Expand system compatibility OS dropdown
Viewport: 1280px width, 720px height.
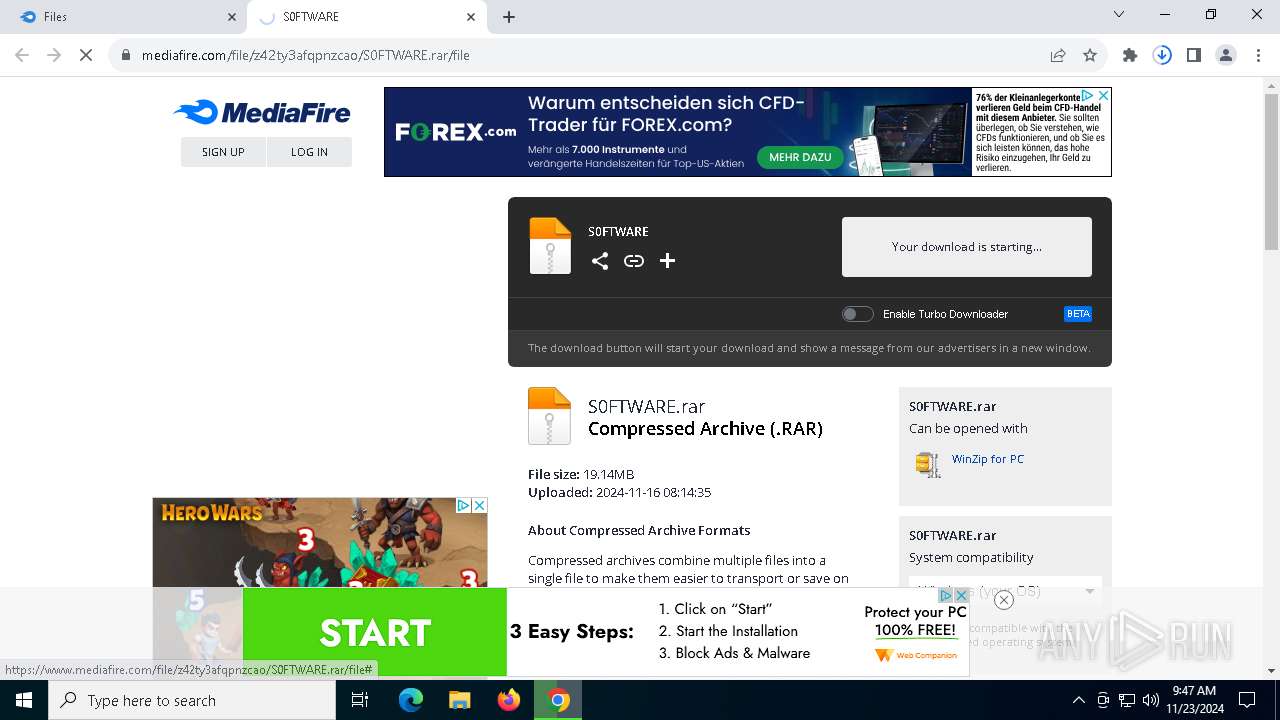tap(1005, 591)
